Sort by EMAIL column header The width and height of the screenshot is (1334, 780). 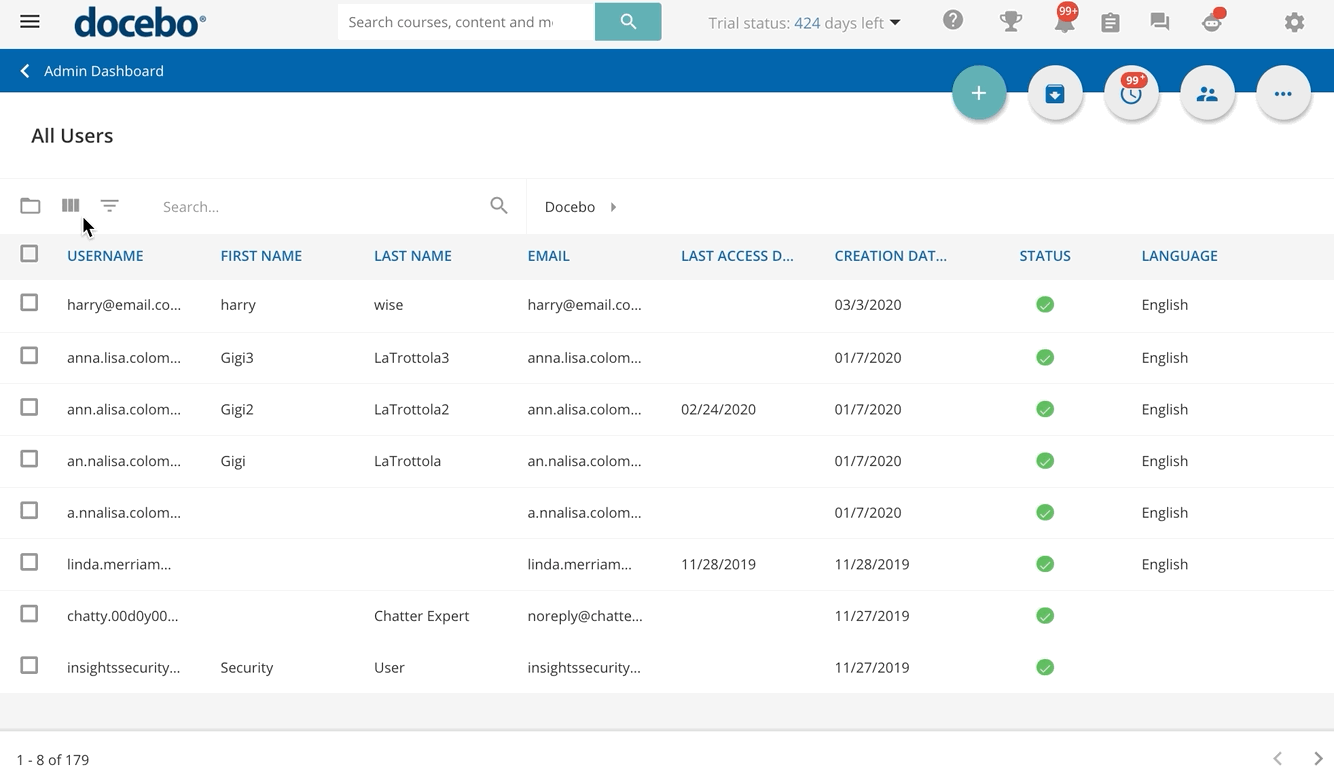tap(548, 256)
